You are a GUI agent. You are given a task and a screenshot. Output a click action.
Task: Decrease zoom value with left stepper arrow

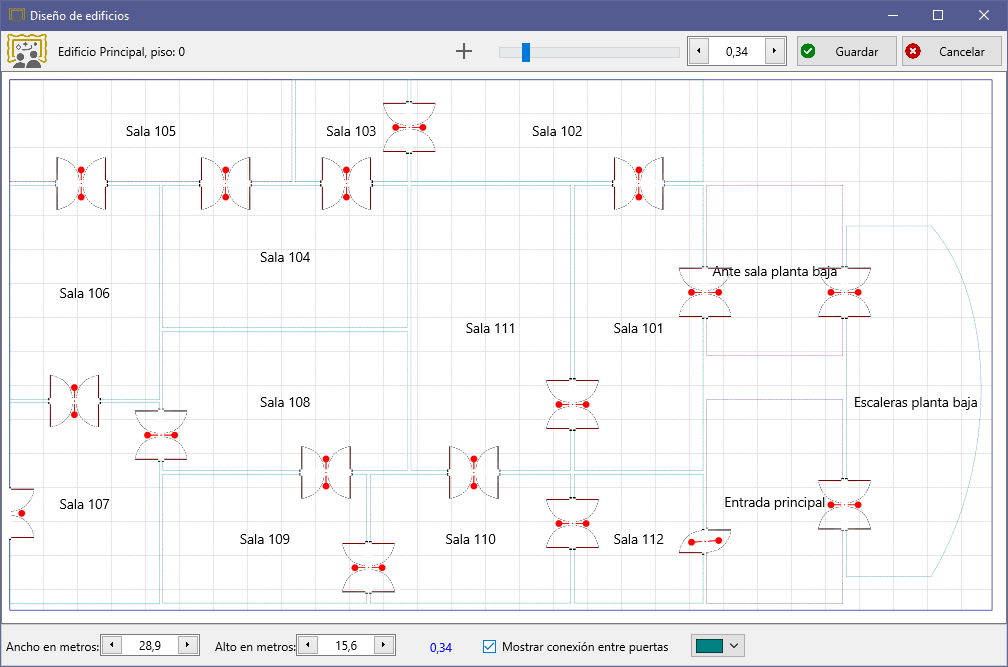point(699,51)
